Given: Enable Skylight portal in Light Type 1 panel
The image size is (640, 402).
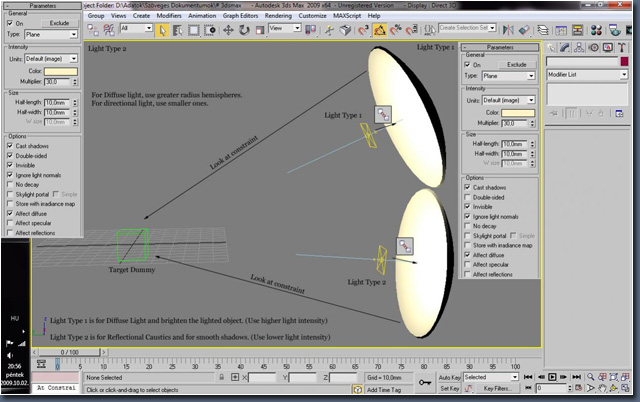Looking at the screenshot, I should pyautogui.click(x=467, y=235).
